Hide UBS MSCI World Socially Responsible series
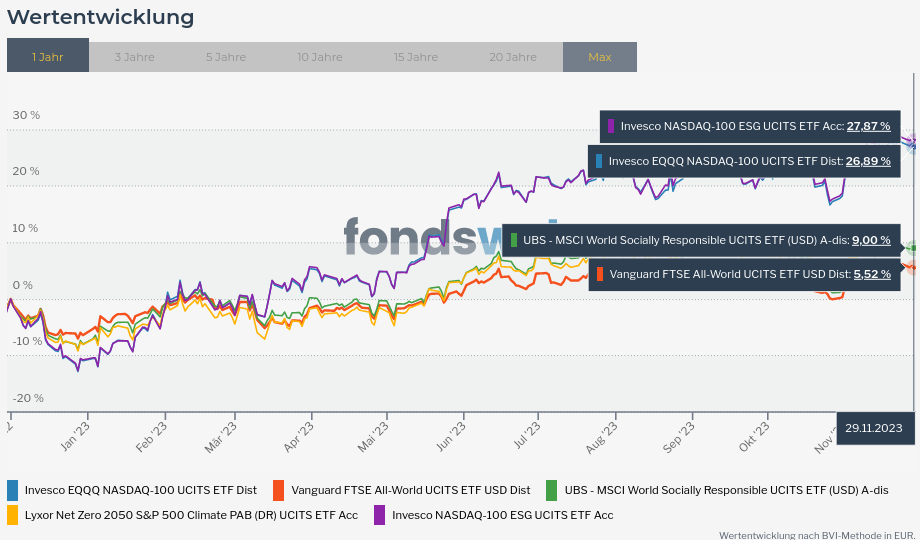The width and height of the screenshot is (920, 540). [x=726, y=490]
